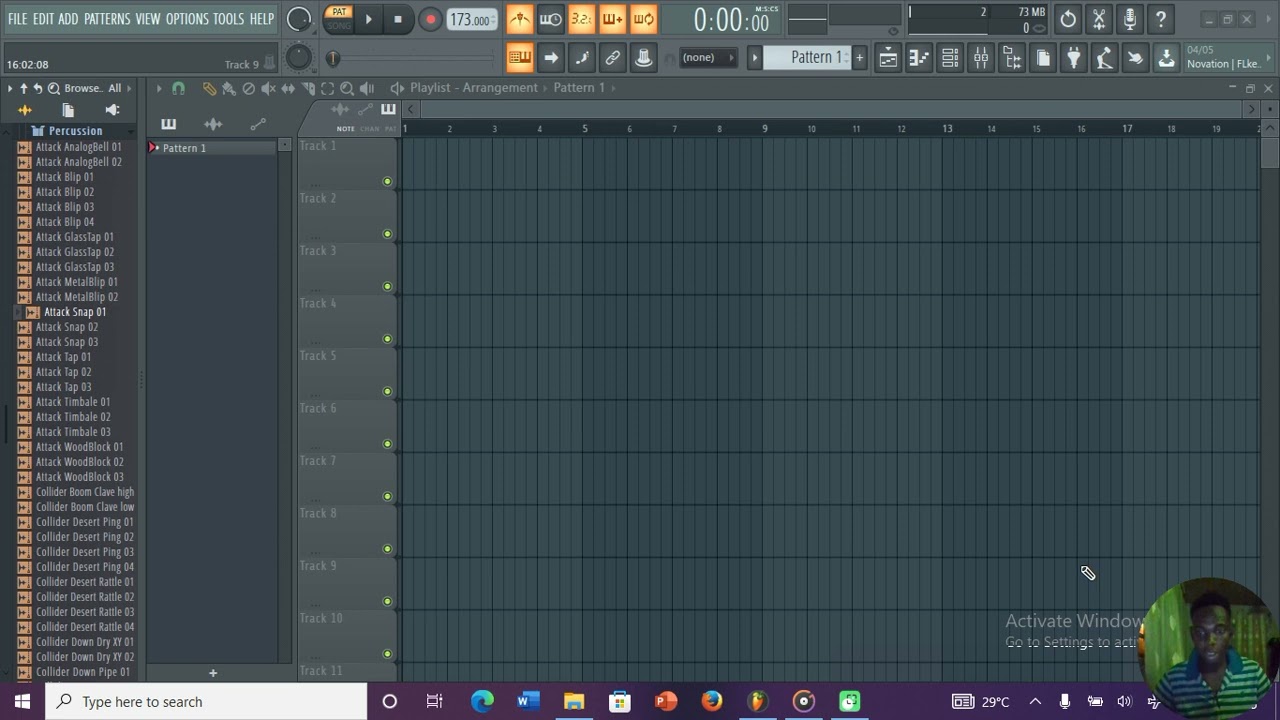Open the ADD menu
The height and width of the screenshot is (720, 1280).
pyautogui.click(x=68, y=19)
